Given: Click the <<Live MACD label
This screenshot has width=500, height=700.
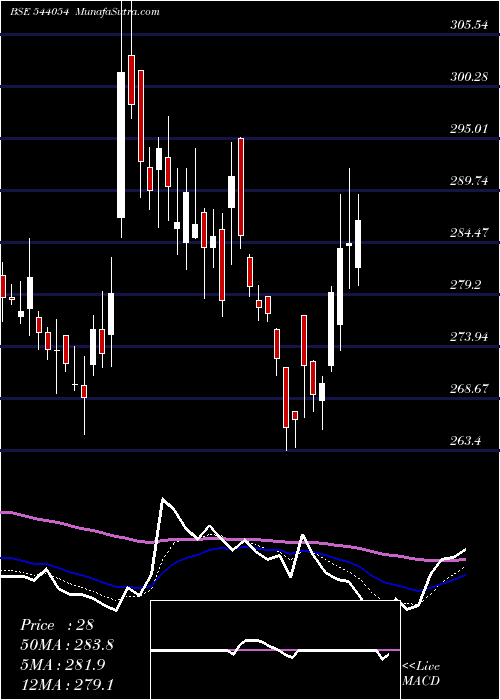Looking at the screenshot, I should [x=421, y=674].
